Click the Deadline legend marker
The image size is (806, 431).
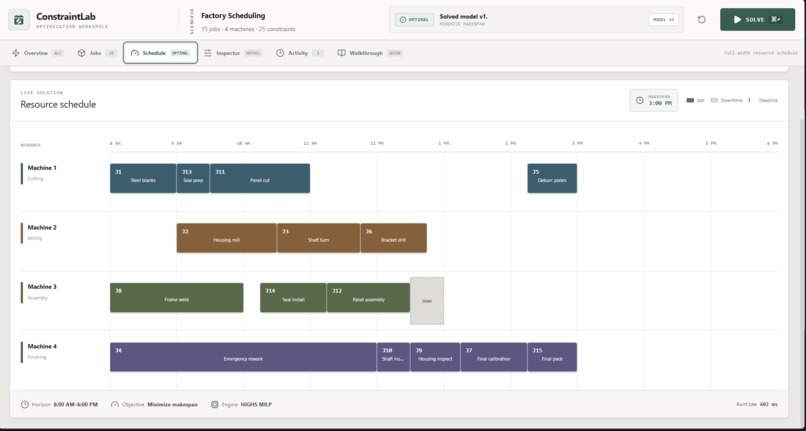749,100
